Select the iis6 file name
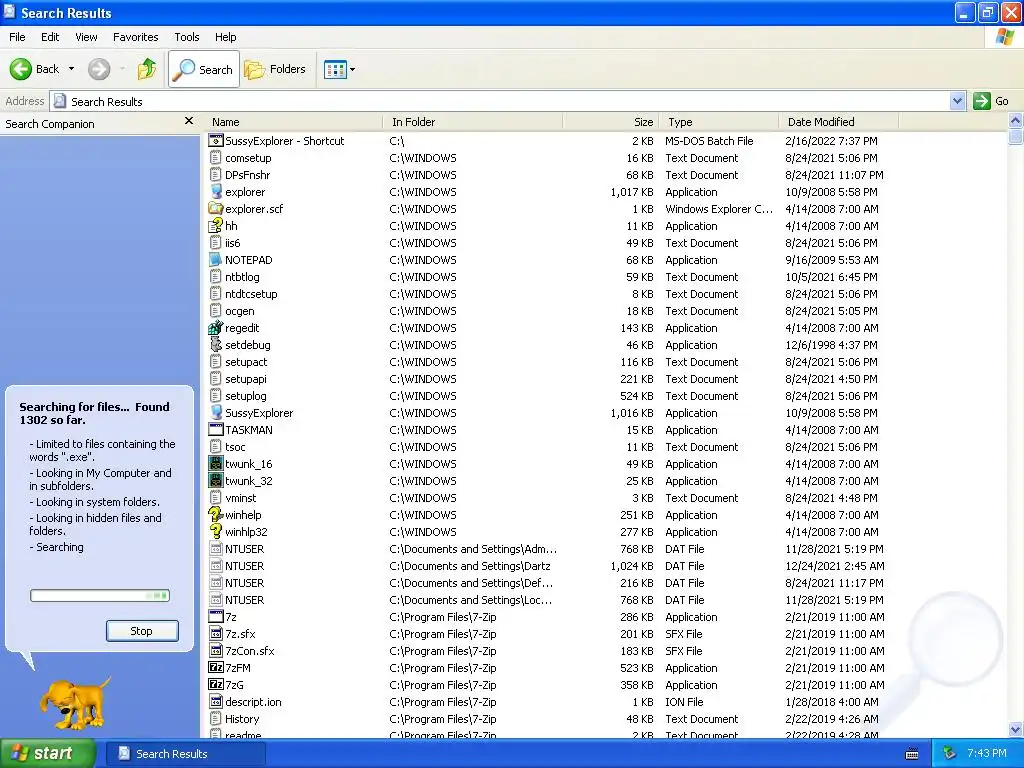This screenshot has height=768, width=1024. [x=232, y=242]
